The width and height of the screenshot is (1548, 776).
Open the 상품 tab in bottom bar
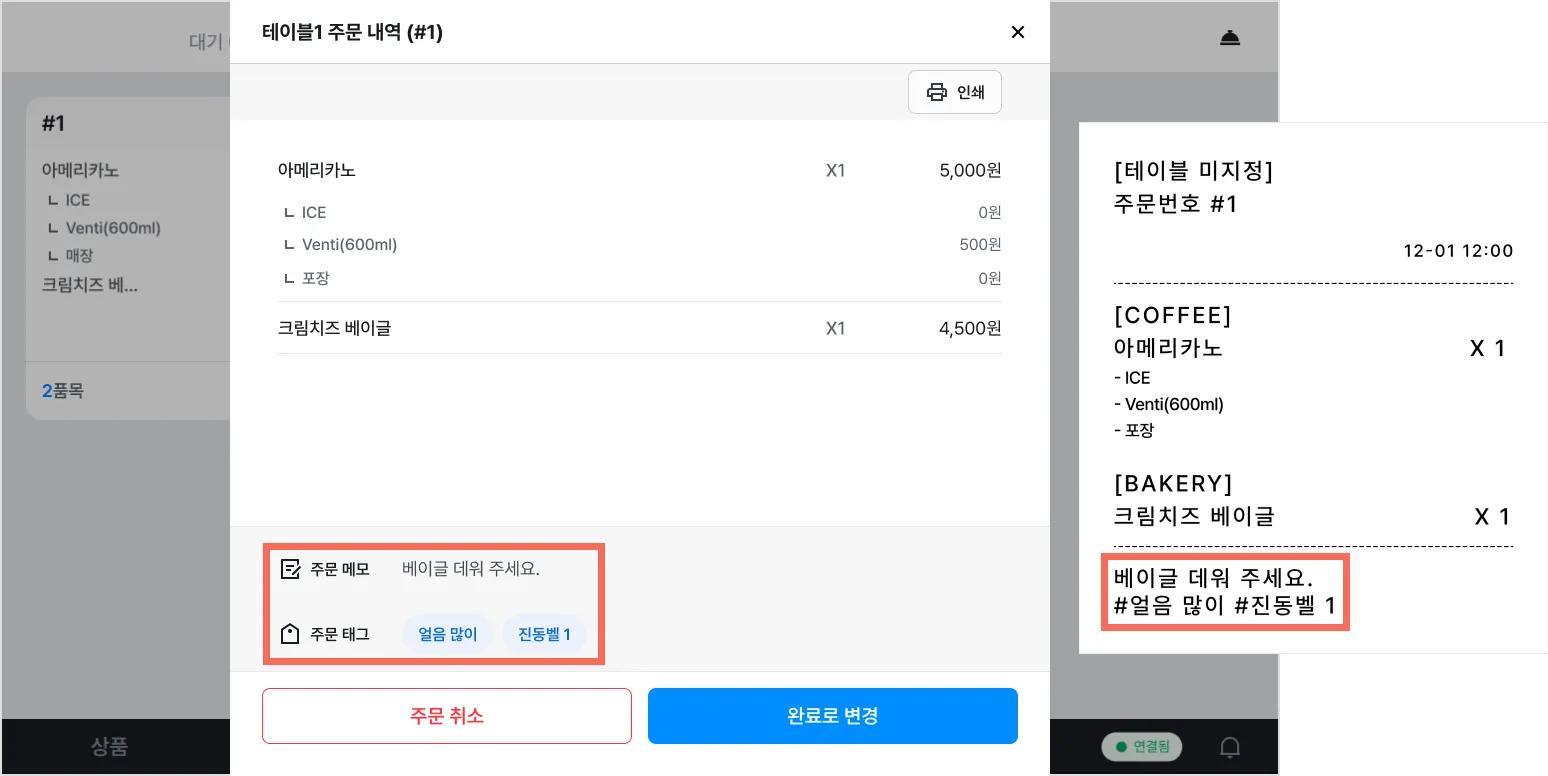[109, 746]
